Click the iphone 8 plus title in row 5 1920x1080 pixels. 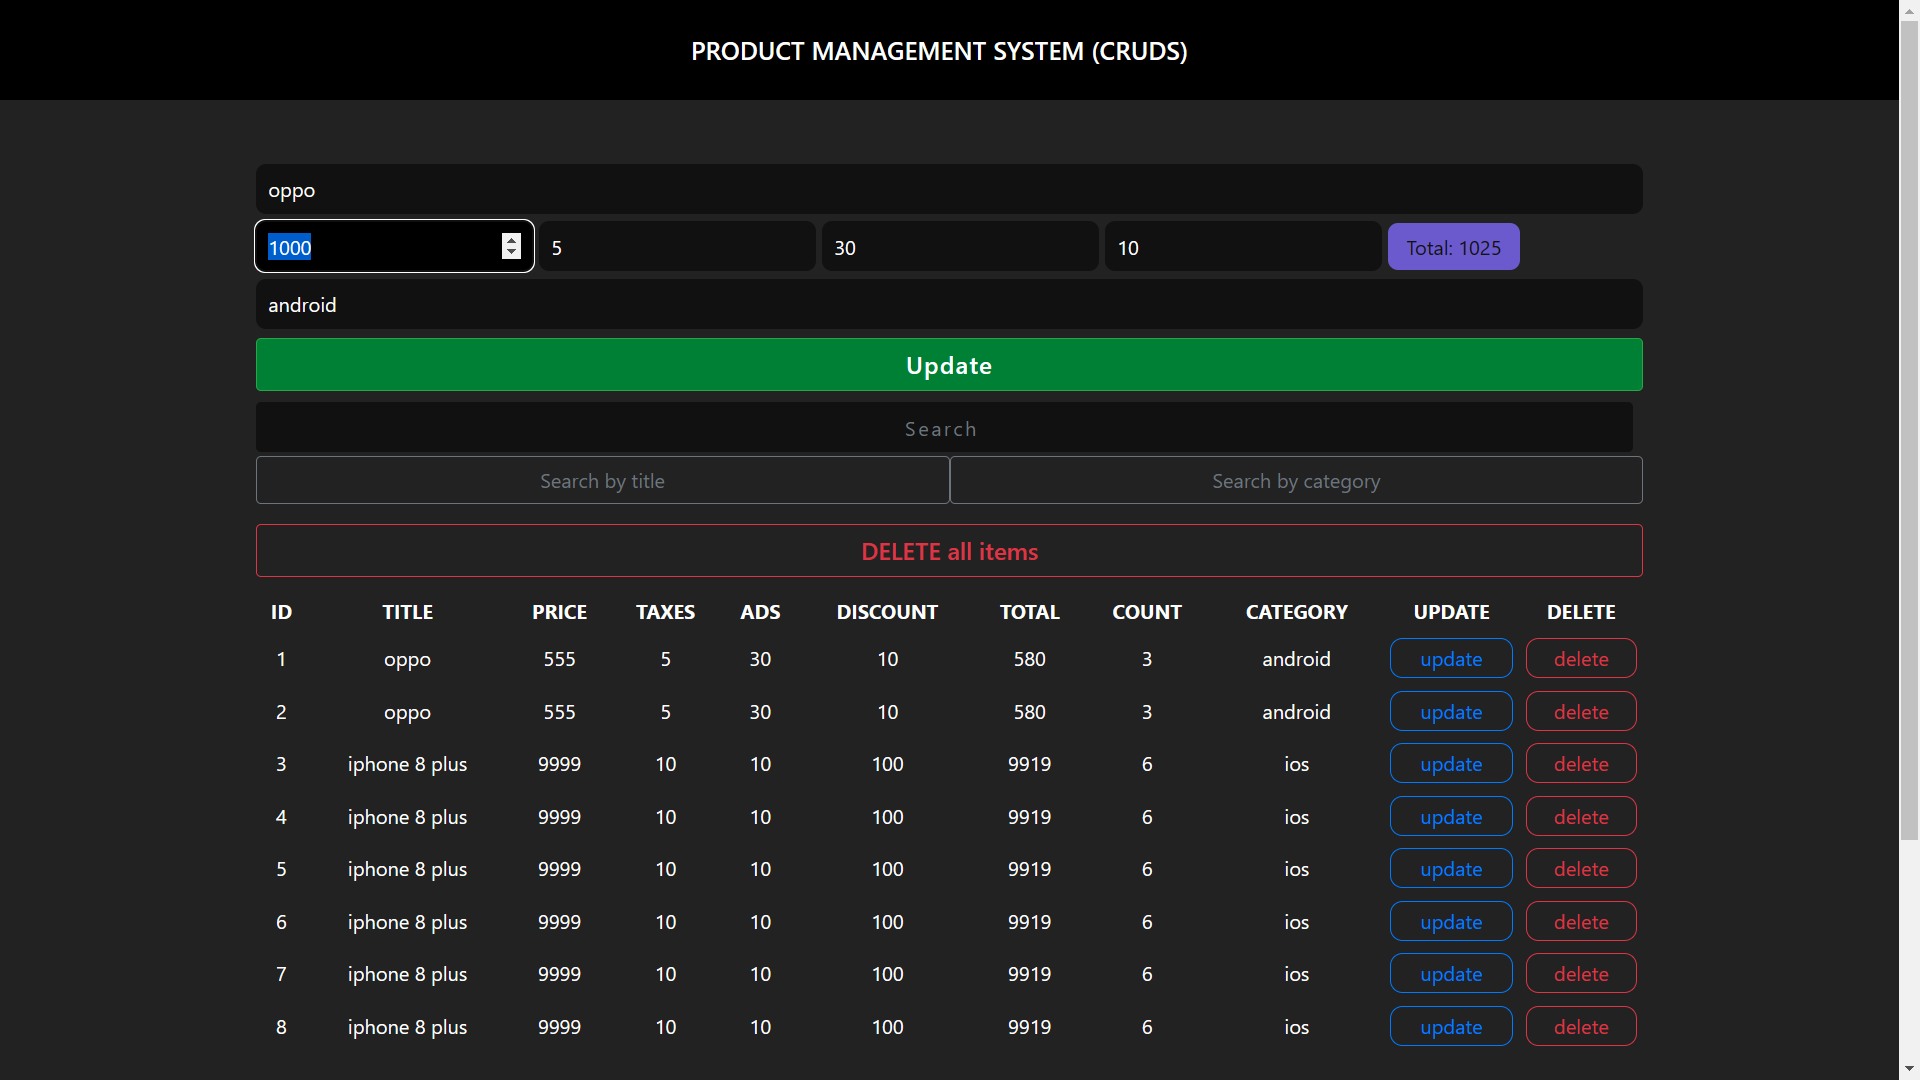click(x=407, y=869)
